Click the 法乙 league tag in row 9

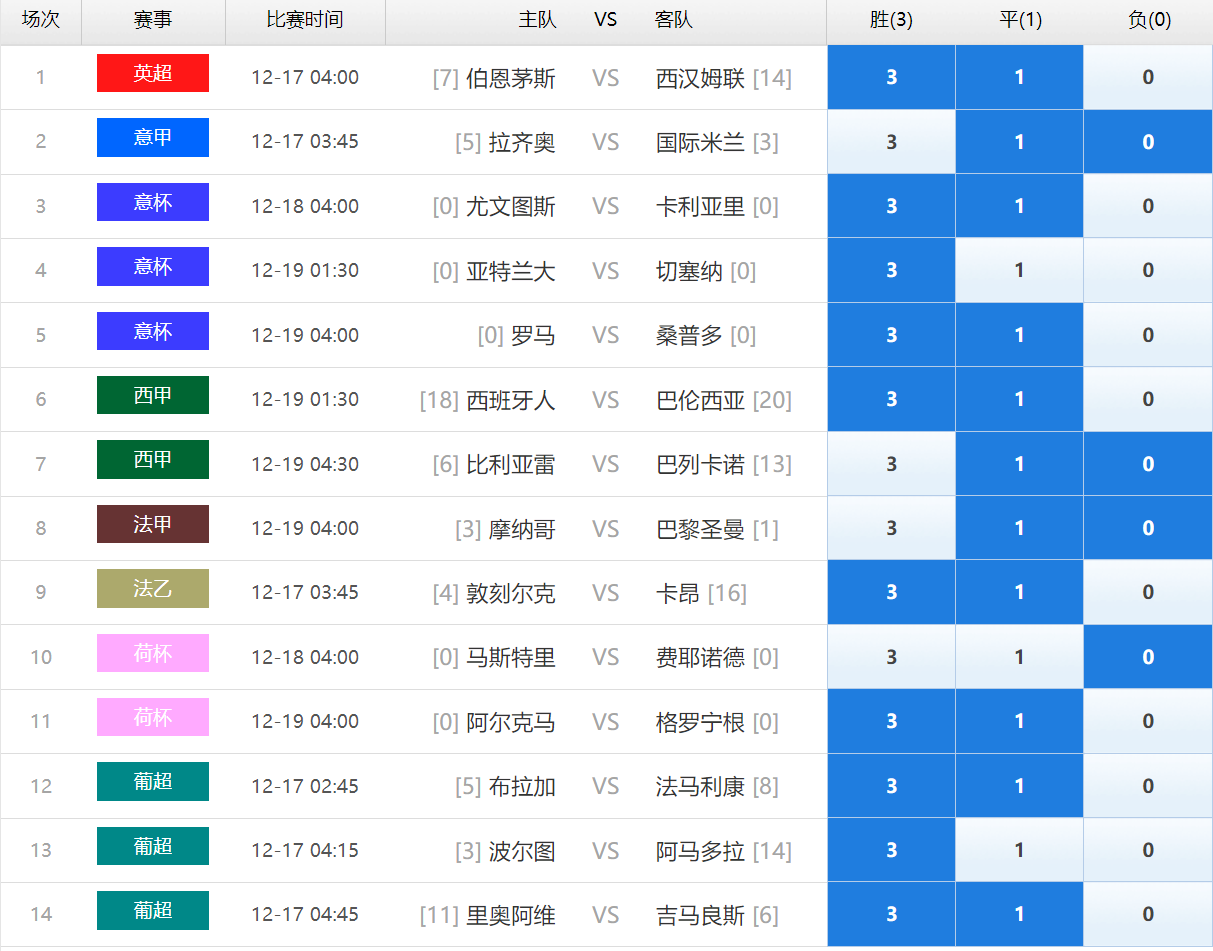click(x=153, y=588)
